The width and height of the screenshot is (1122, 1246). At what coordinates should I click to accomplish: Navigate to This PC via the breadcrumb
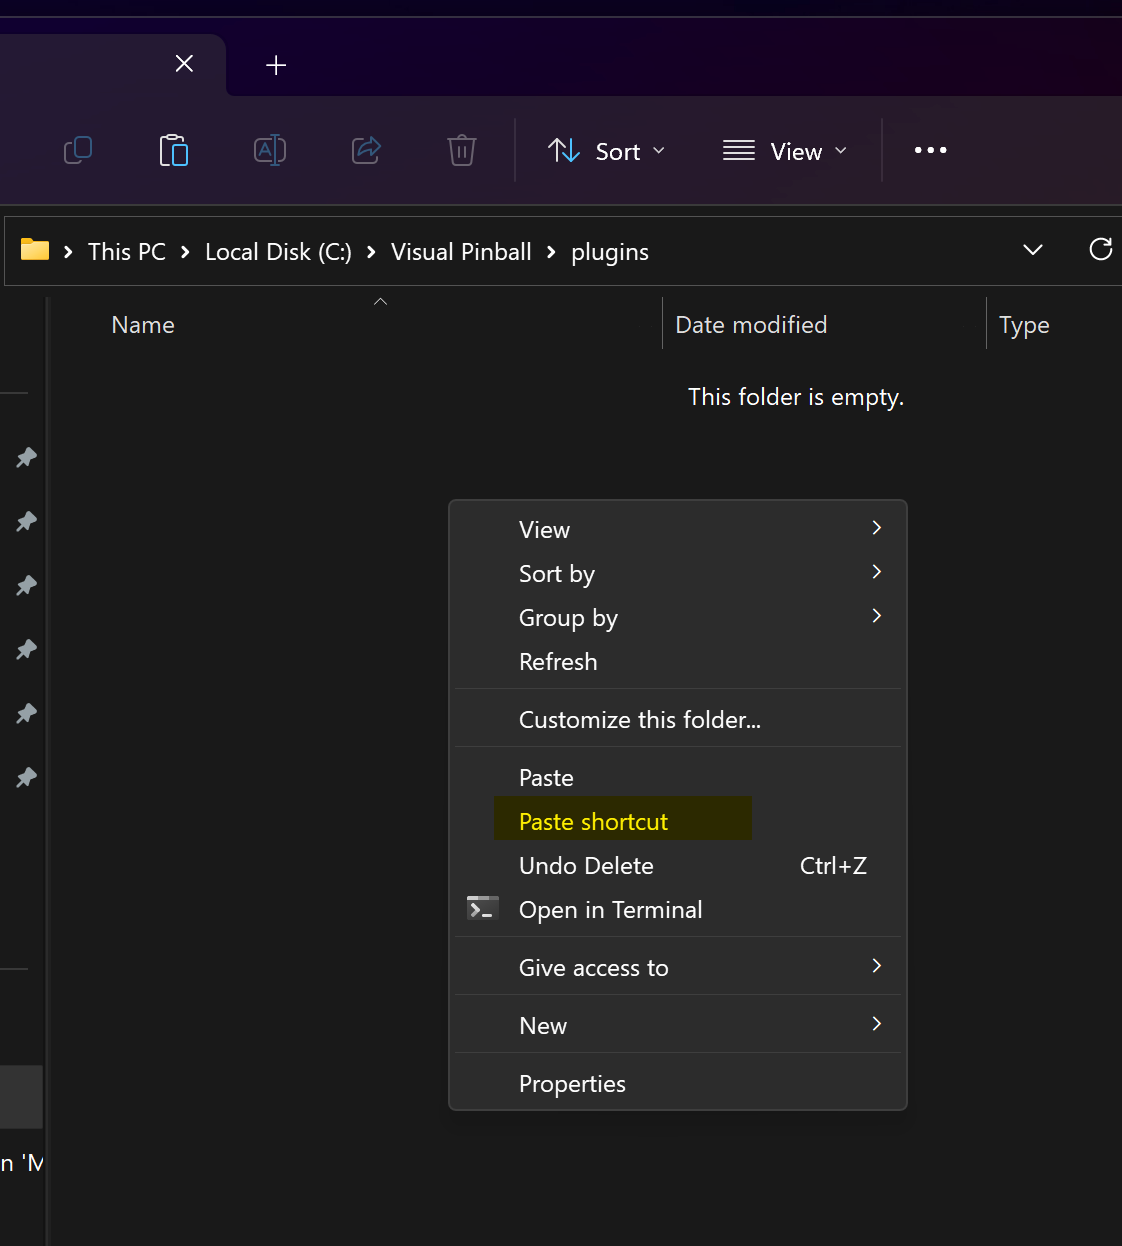[x=126, y=251]
